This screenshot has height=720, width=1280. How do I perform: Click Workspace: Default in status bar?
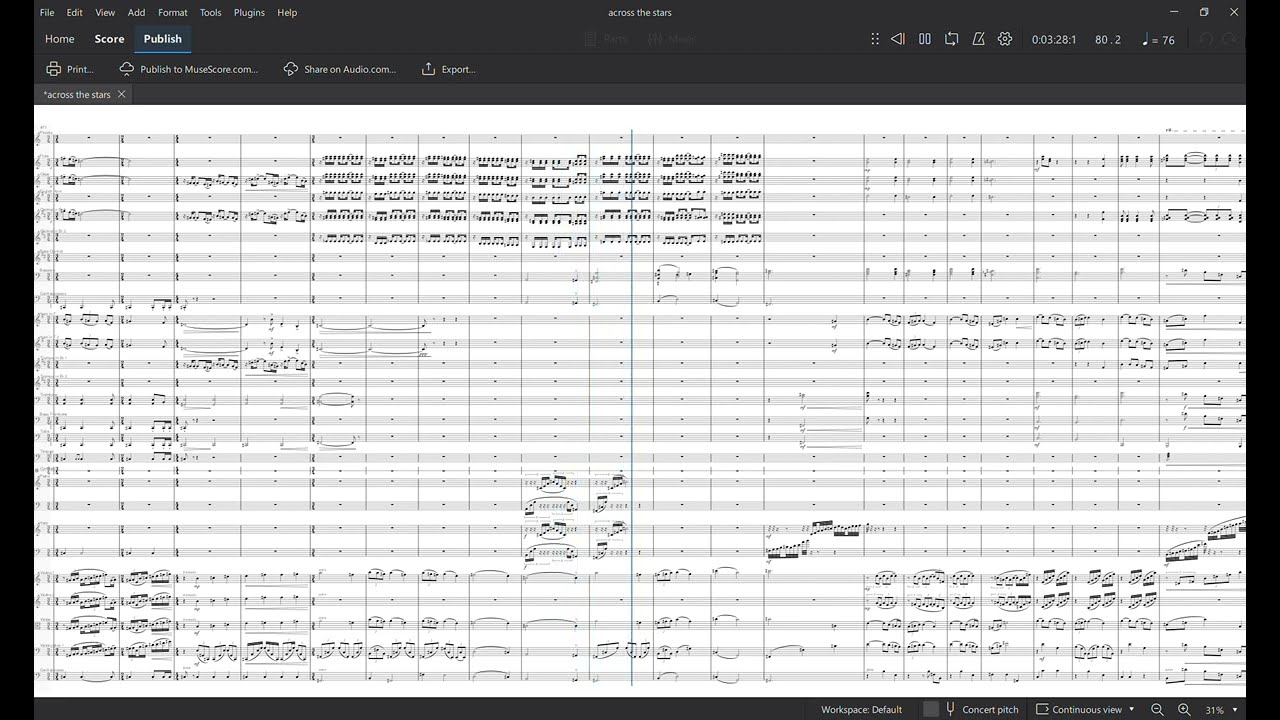(861, 709)
